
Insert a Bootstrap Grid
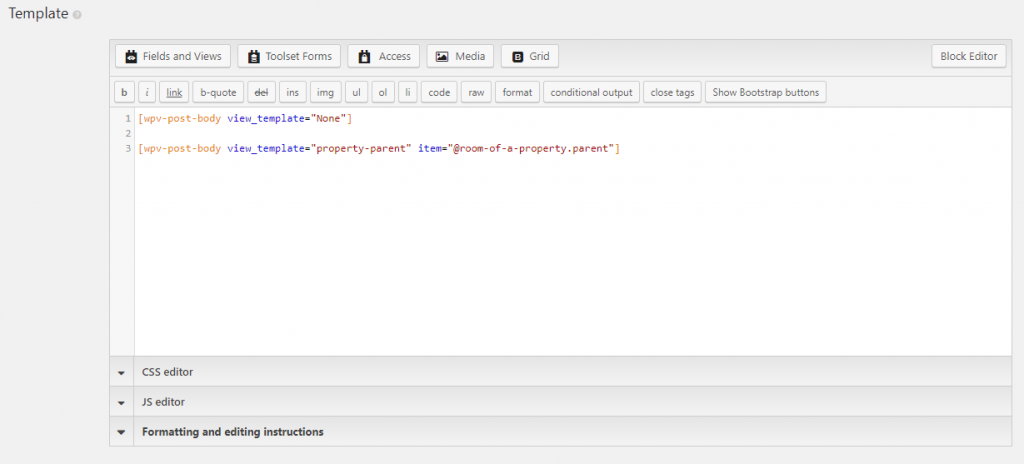coord(530,56)
